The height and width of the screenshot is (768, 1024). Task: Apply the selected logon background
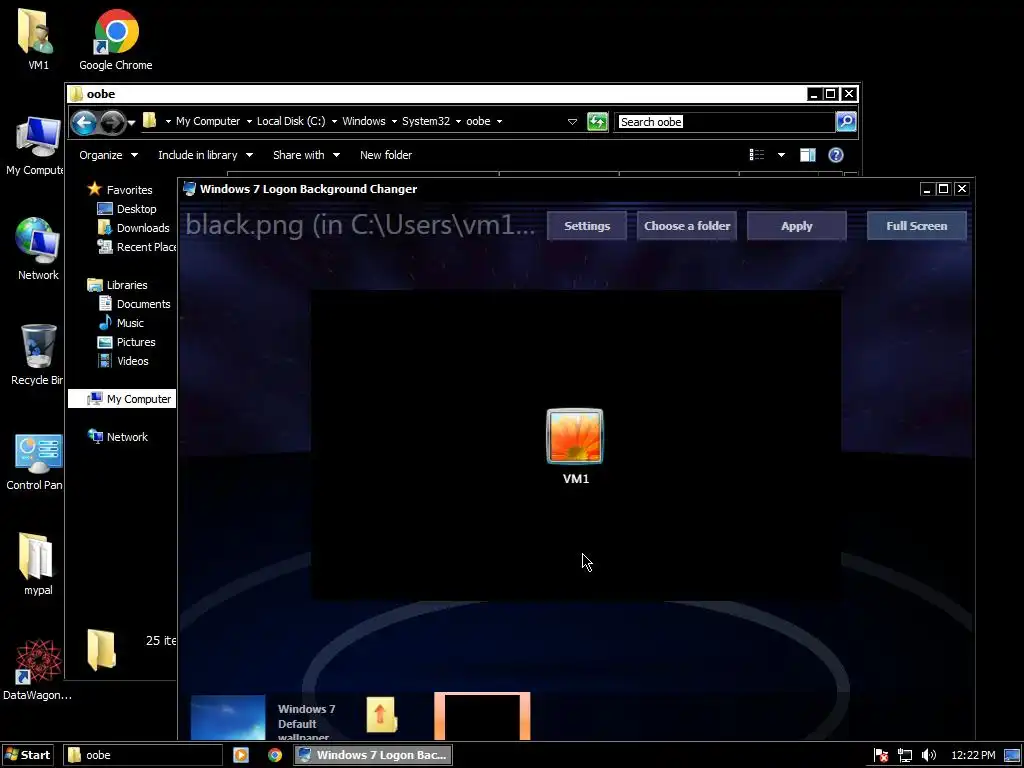797,226
